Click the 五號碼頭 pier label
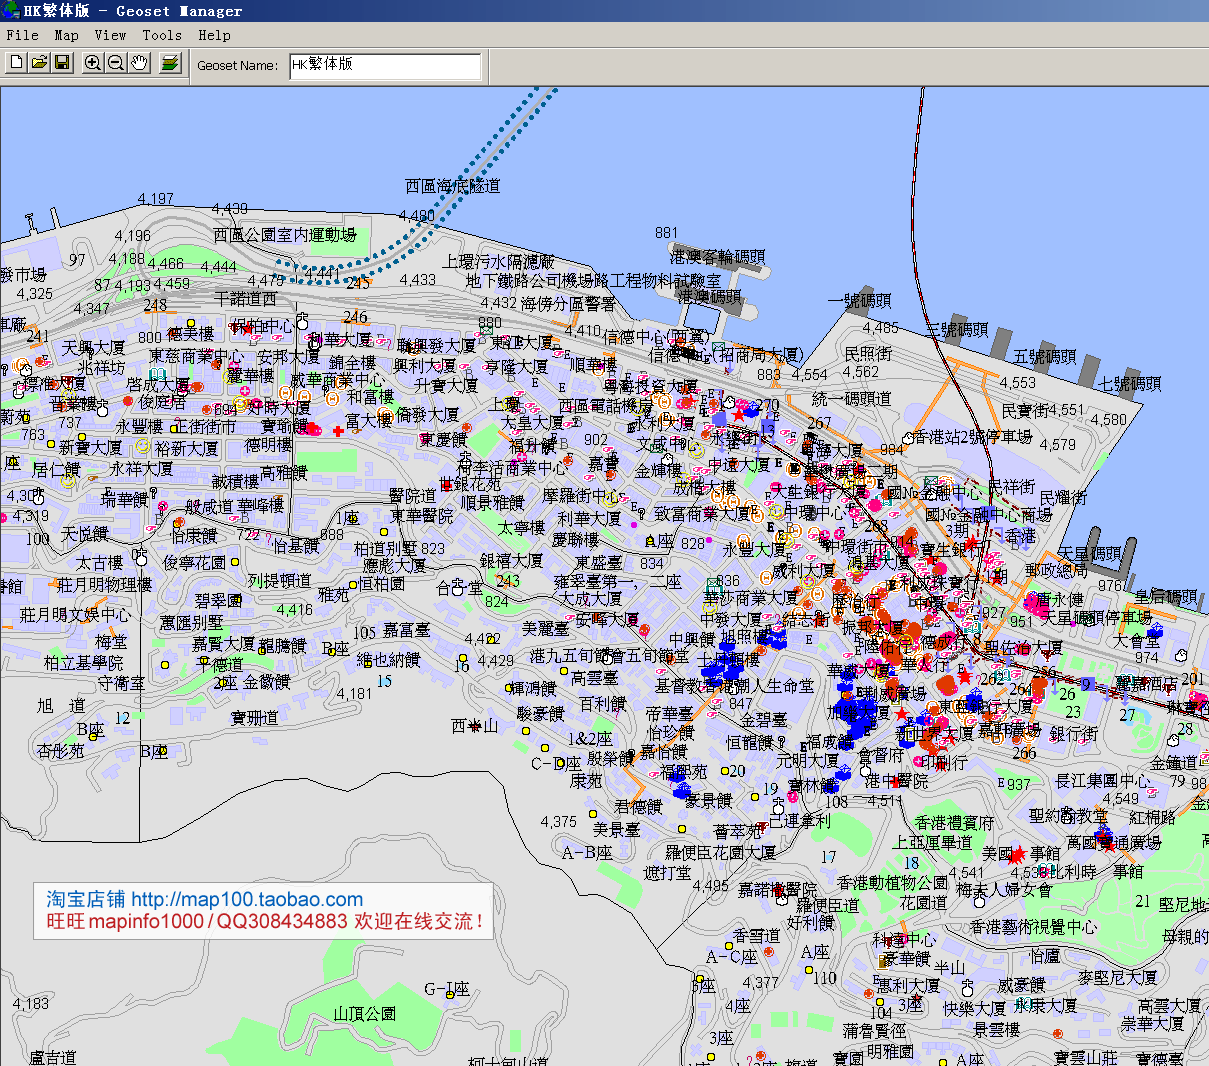The image size is (1209, 1066). (1044, 356)
